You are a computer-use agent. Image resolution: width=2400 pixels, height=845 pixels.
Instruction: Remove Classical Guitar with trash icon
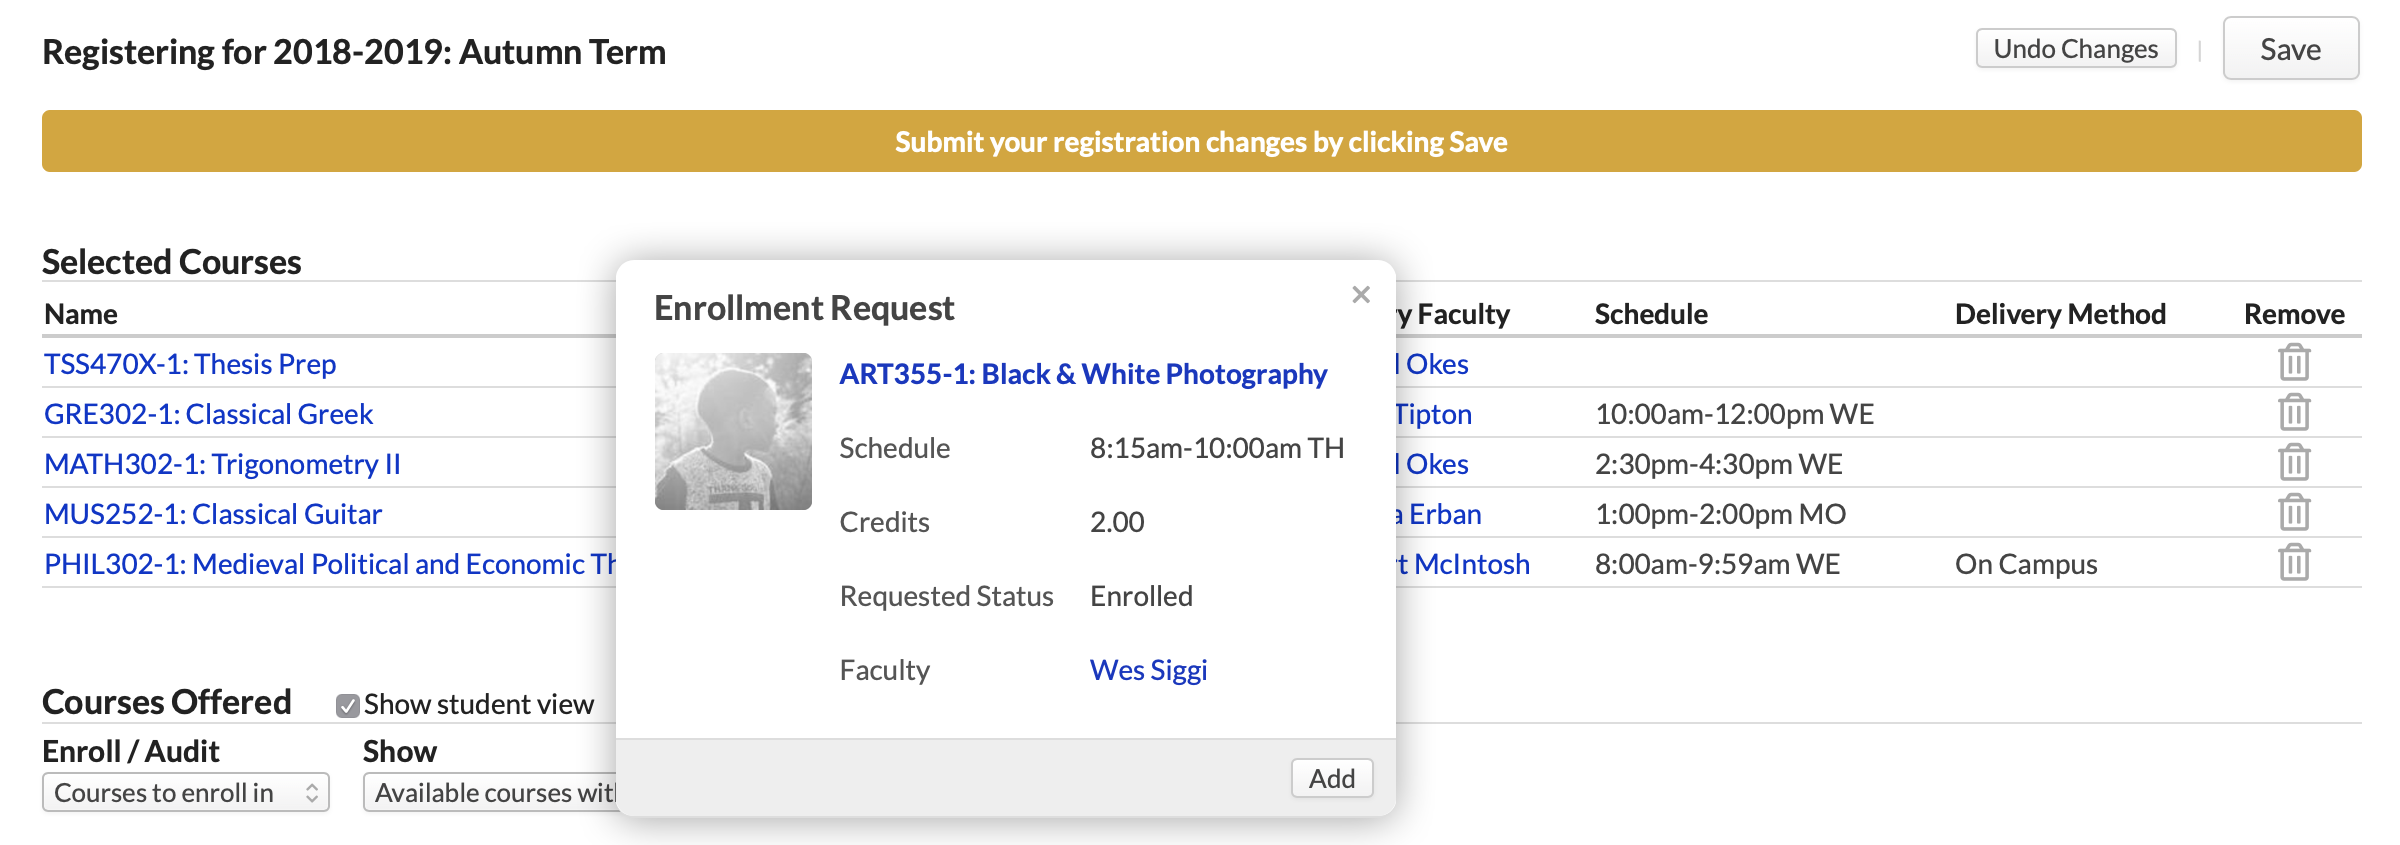click(2294, 513)
